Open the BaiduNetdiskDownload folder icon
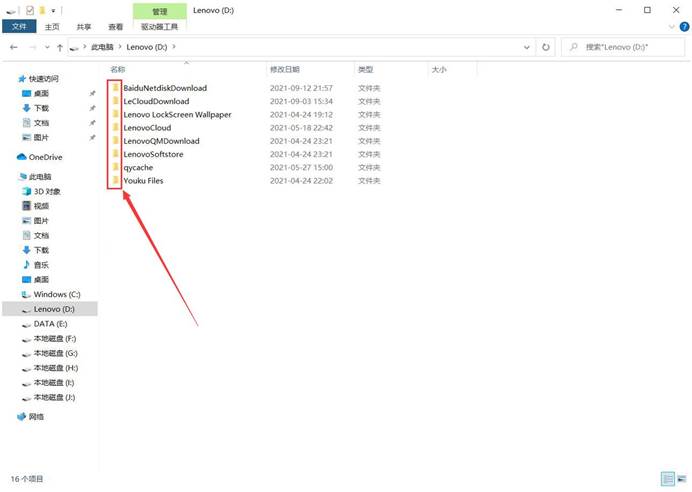 point(116,88)
